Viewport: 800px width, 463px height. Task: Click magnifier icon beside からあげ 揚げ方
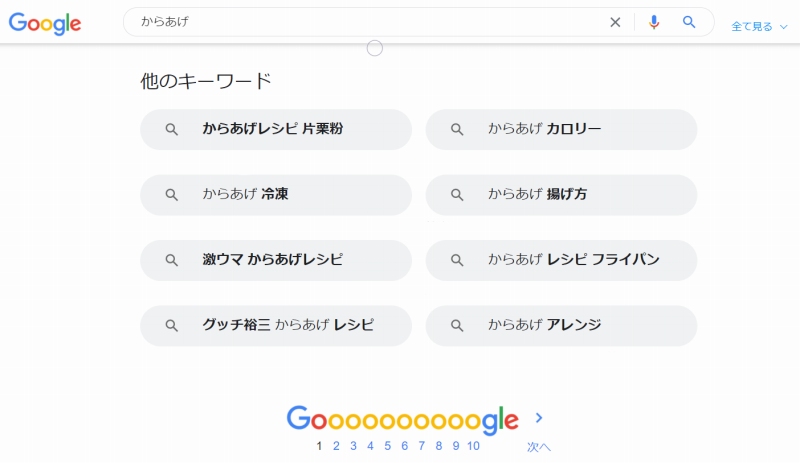coord(457,194)
